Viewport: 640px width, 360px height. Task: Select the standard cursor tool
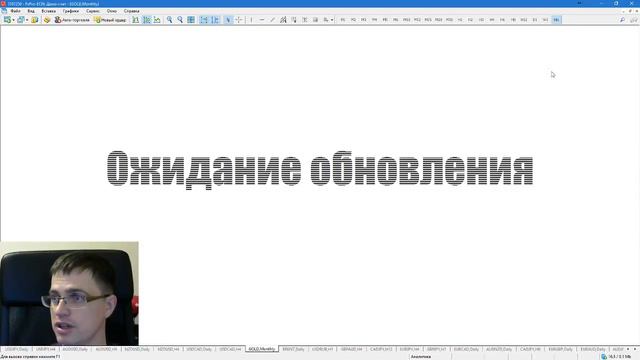[x=228, y=20]
